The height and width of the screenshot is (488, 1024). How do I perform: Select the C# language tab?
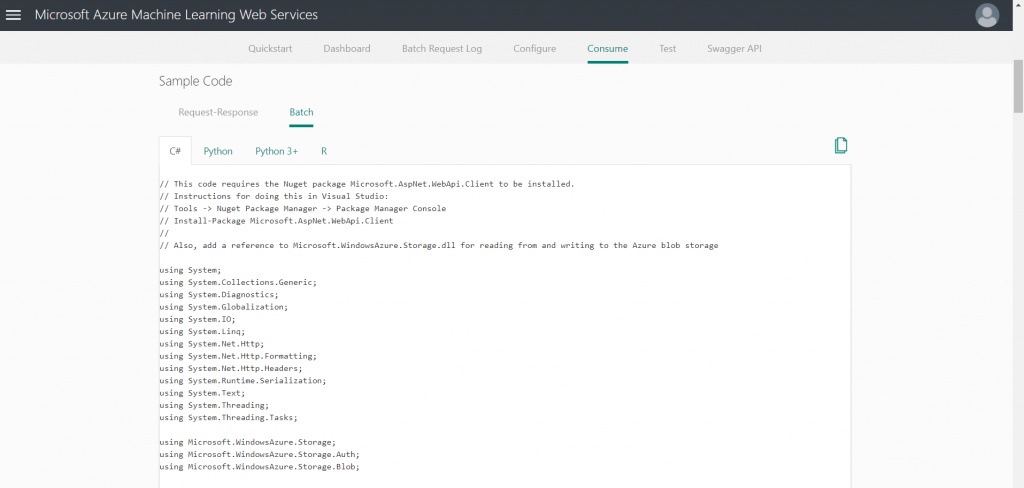pos(175,151)
